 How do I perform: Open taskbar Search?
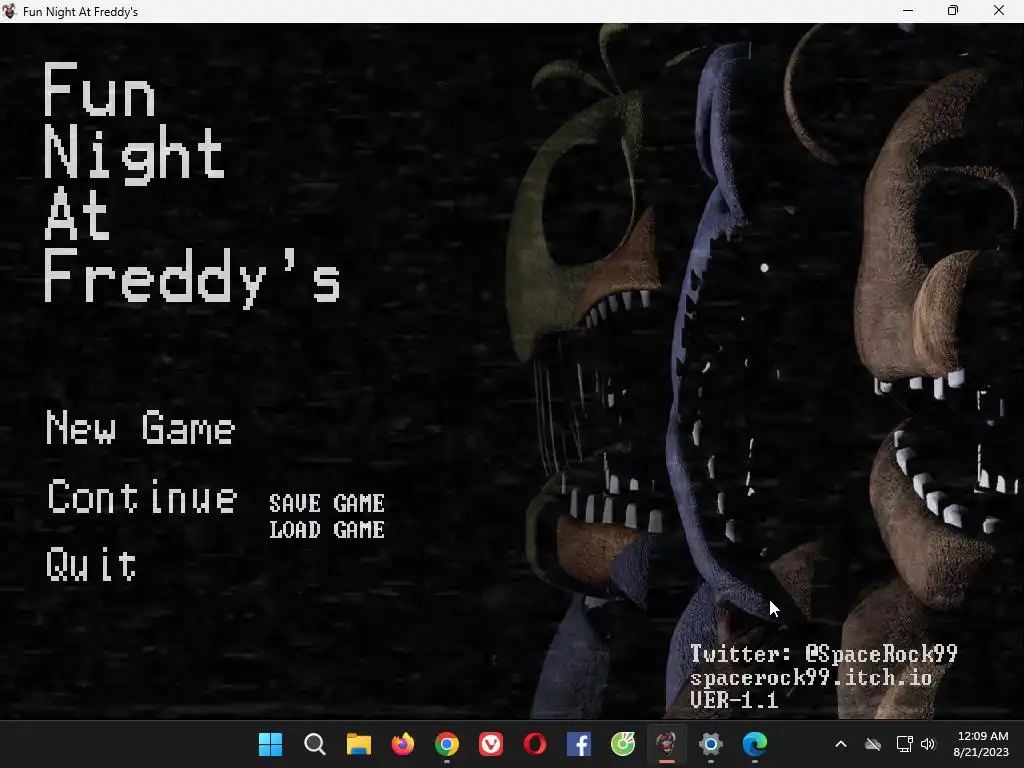pyautogui.click(x=314, y=744)
